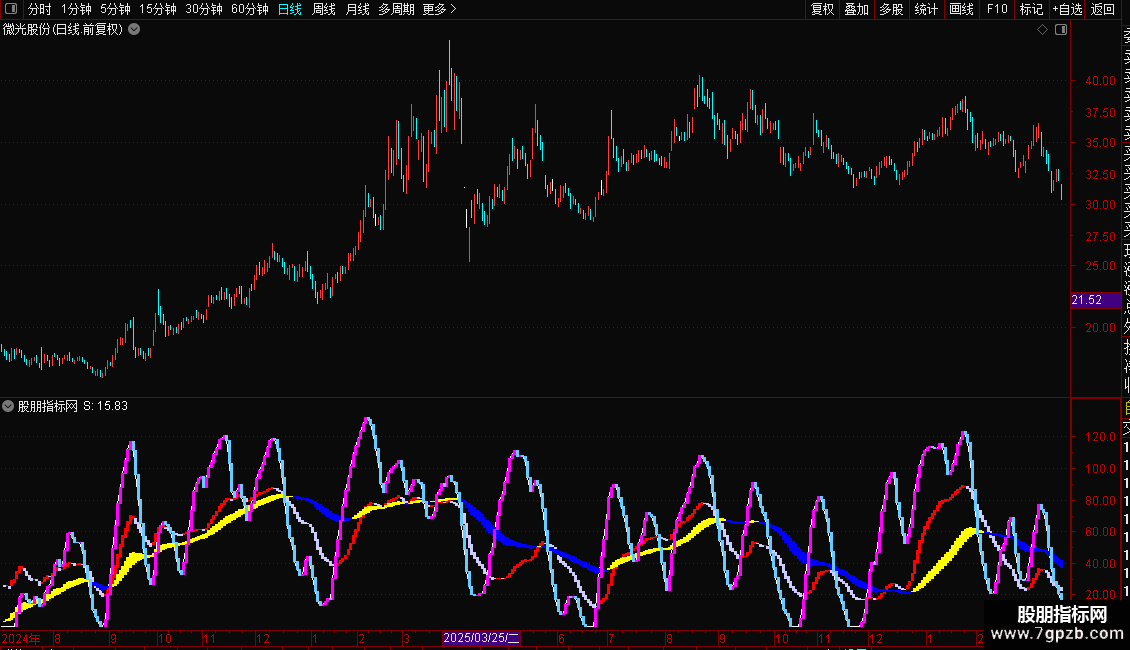The image size is (1130, 650).
Task: Select the 5分钟 period tab
Action: [115, 9]
